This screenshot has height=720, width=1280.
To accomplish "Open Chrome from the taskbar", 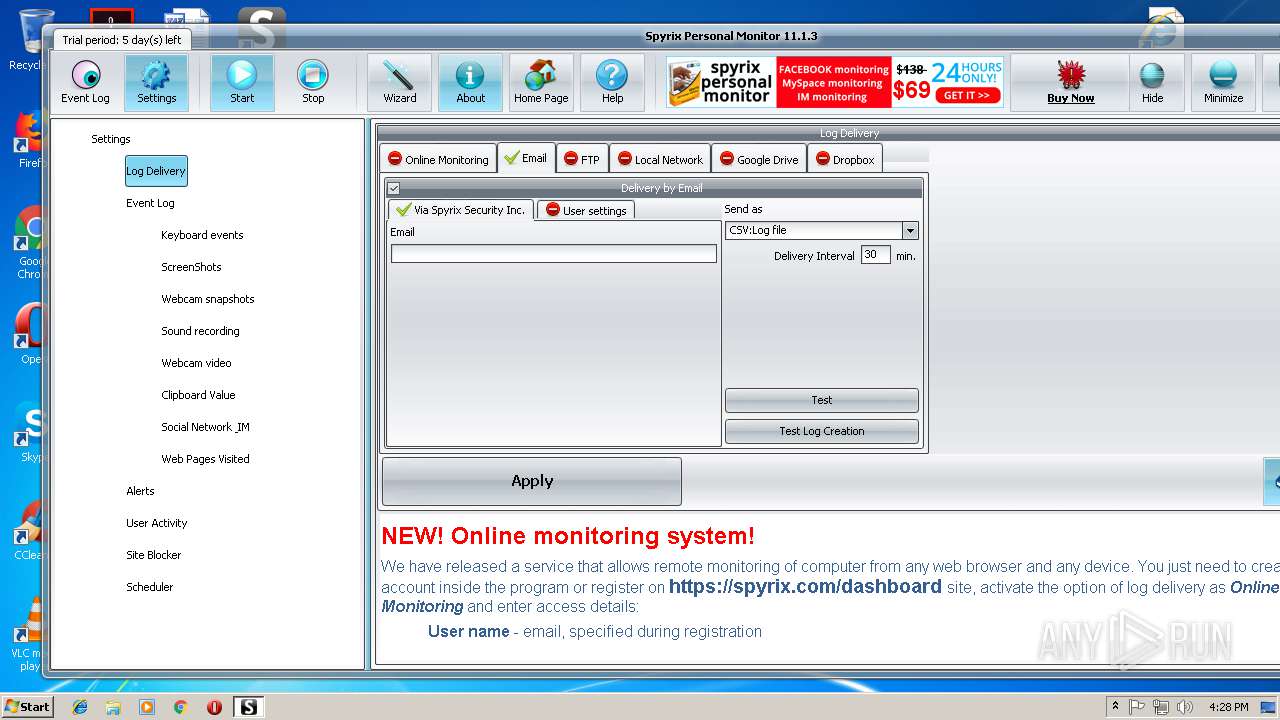I will click(x=180, y=707).
